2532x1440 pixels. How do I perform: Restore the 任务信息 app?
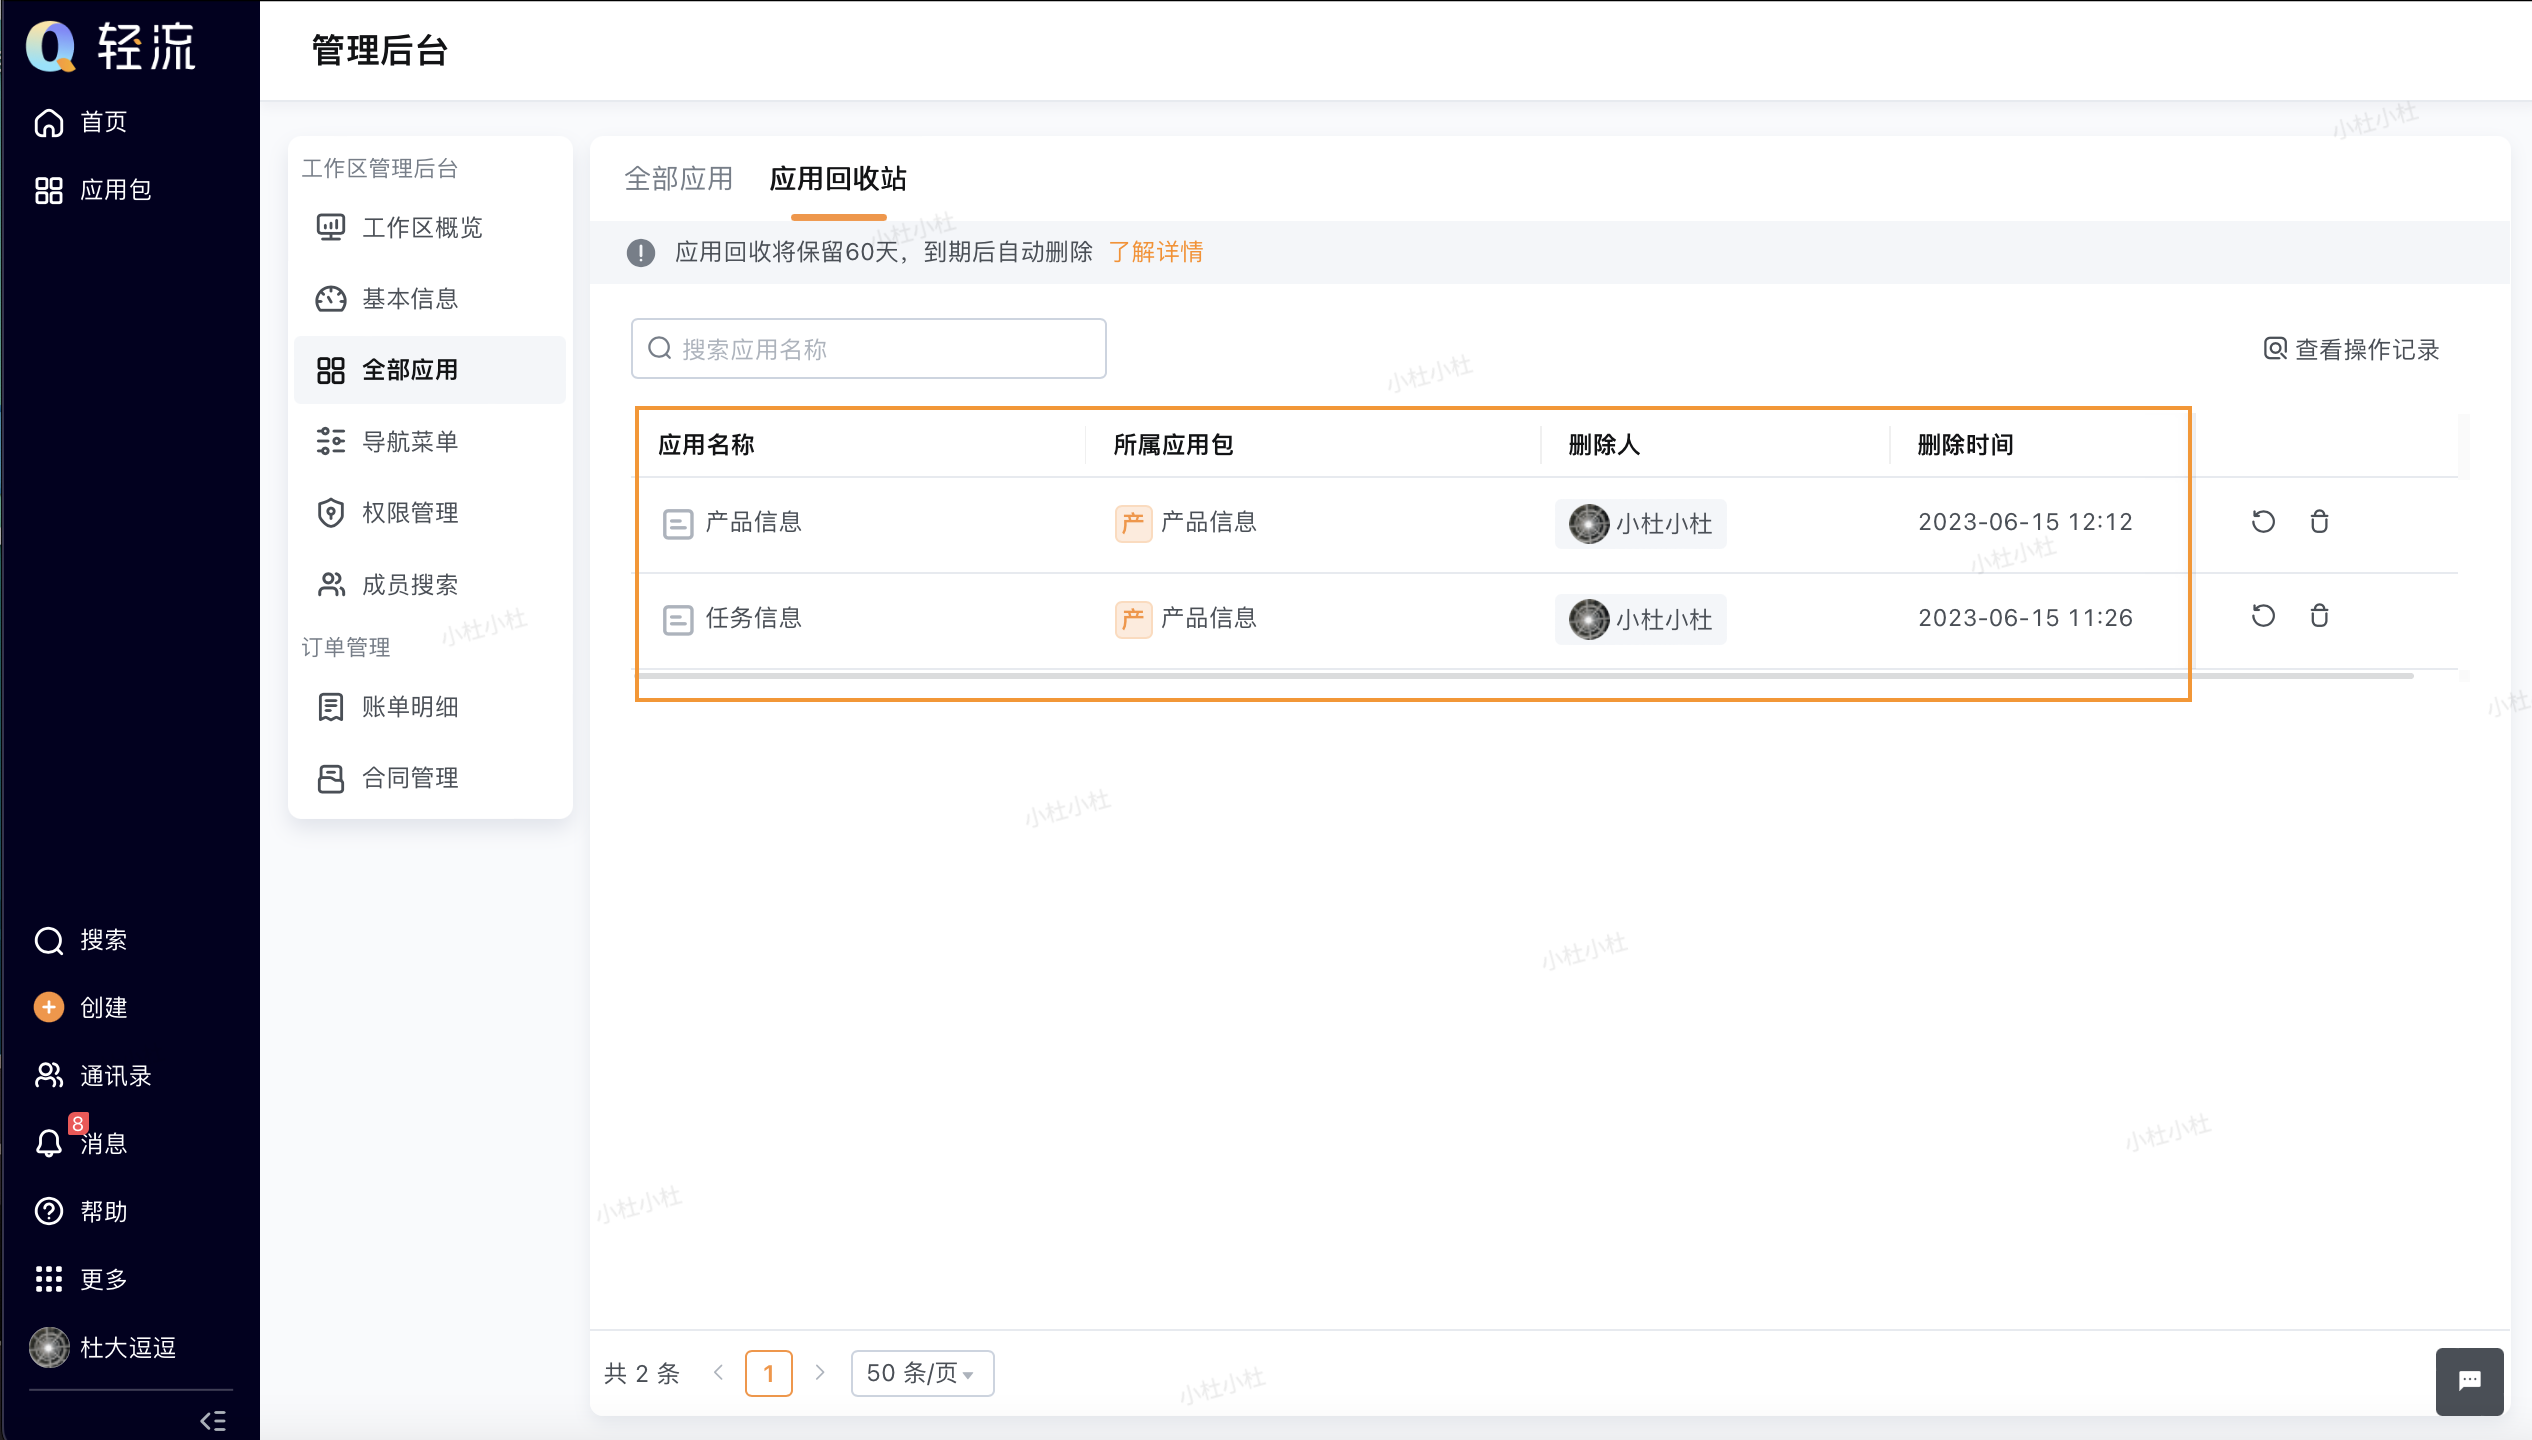pos(2263,616)
